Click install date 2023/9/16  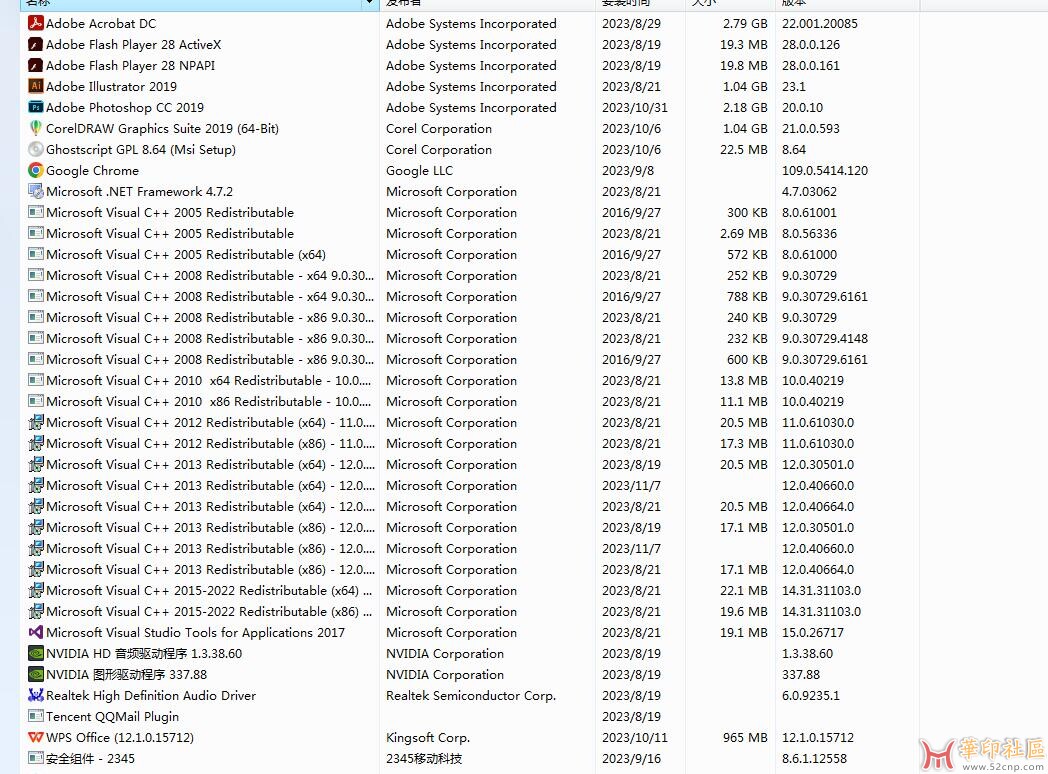point(631,759)
